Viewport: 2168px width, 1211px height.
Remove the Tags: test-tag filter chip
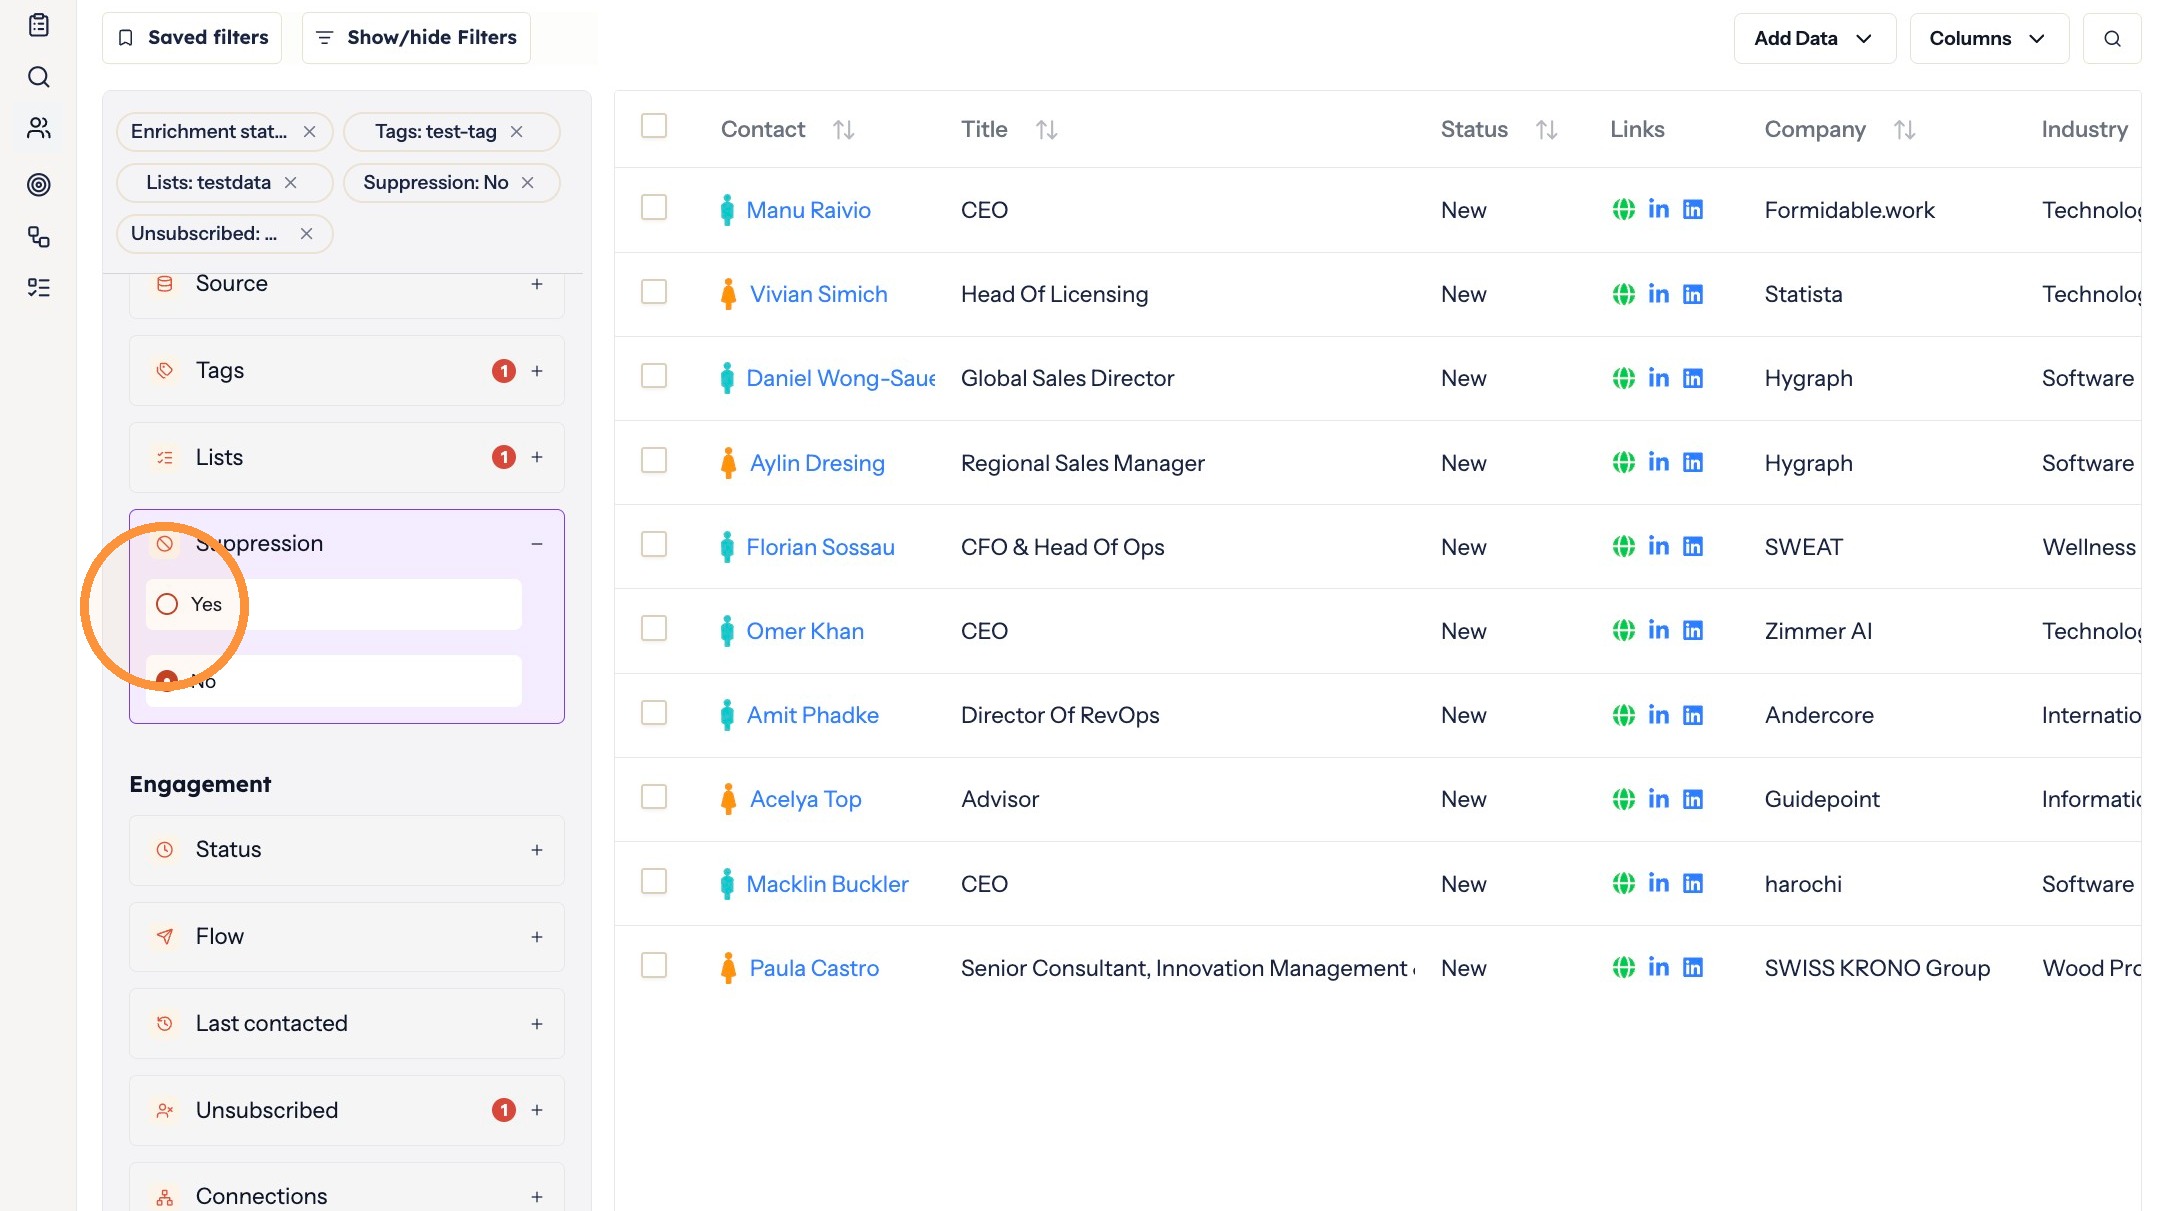point(516,132)
